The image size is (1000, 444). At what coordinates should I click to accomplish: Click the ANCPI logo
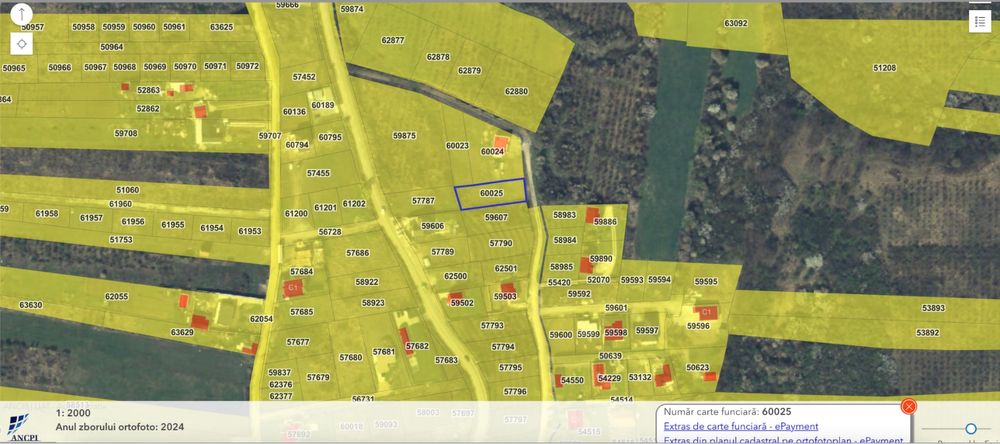(x=22, y=426)
